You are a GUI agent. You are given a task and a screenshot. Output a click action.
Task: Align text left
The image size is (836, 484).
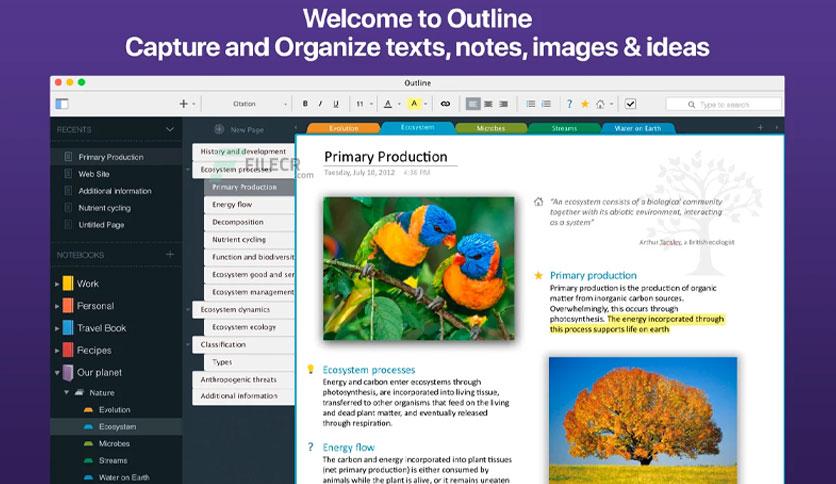tap(472, 104)
